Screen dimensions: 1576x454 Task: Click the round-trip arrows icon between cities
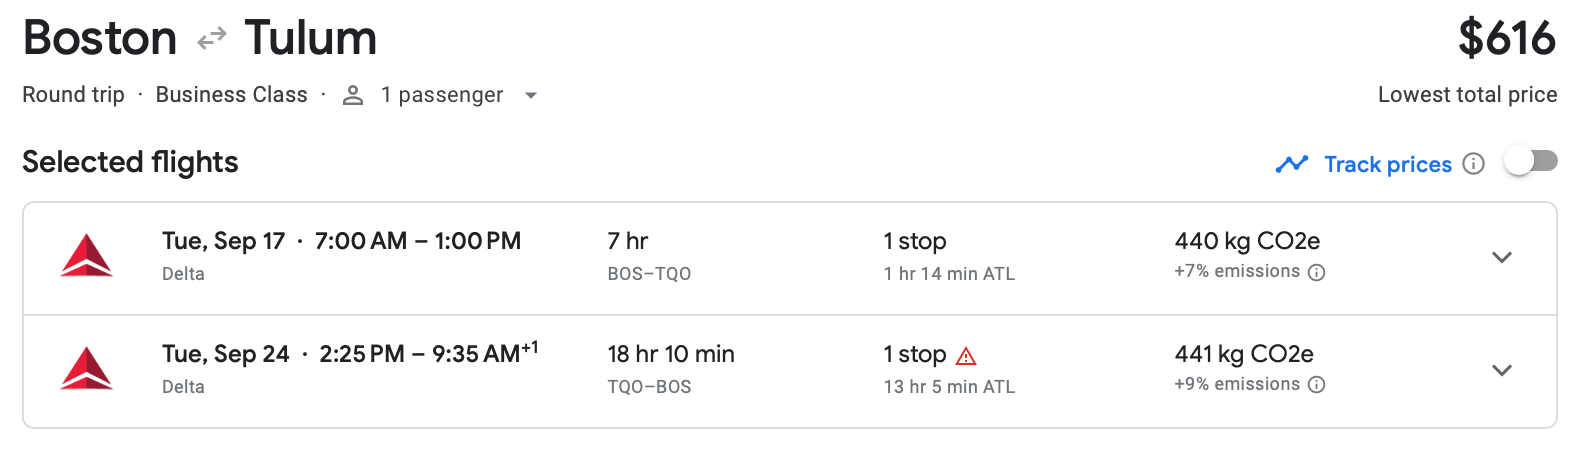211,39
